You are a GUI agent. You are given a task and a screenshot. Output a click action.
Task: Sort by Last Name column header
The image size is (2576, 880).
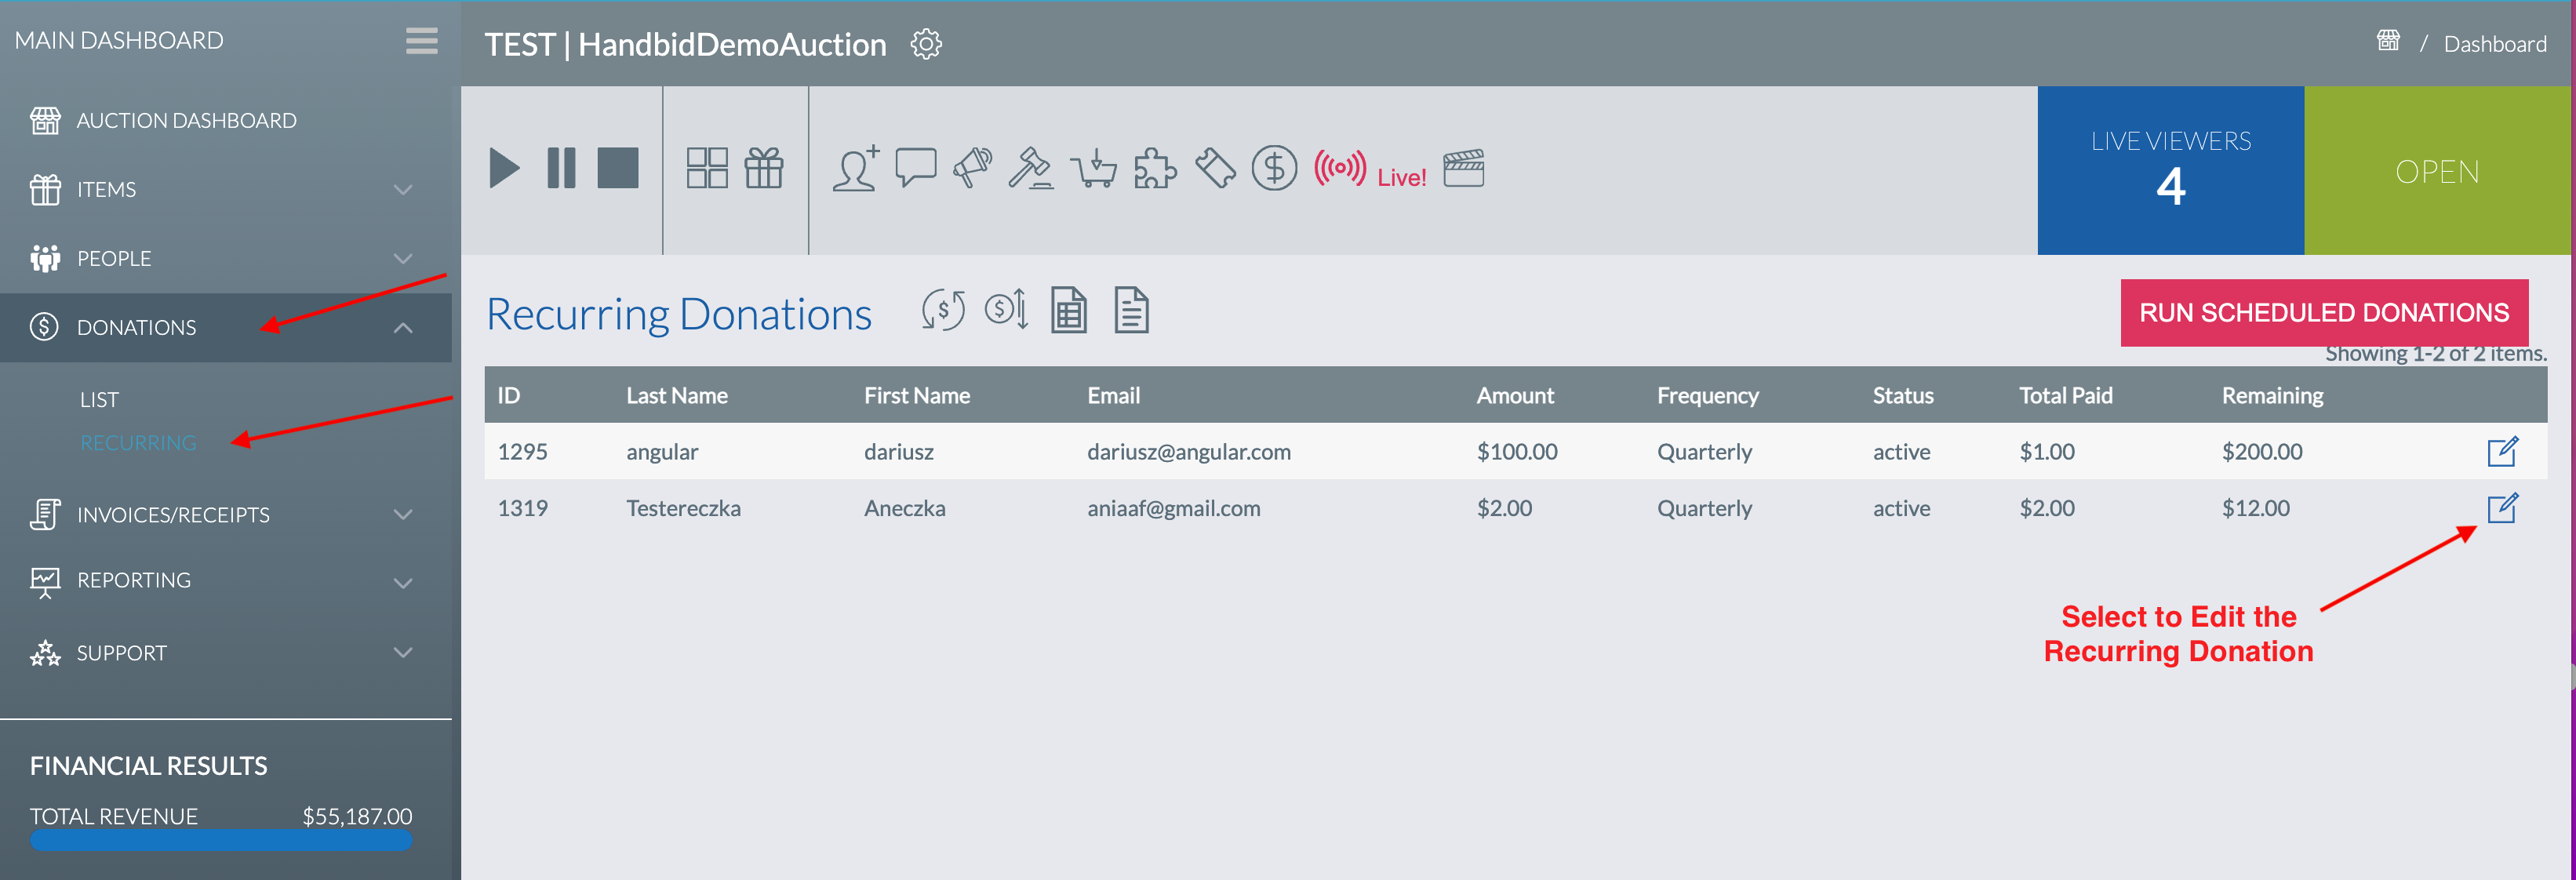point(677,395)
